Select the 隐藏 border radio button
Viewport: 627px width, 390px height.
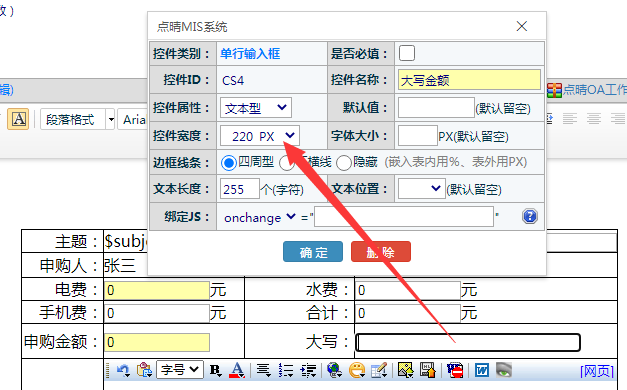point(343,163)
